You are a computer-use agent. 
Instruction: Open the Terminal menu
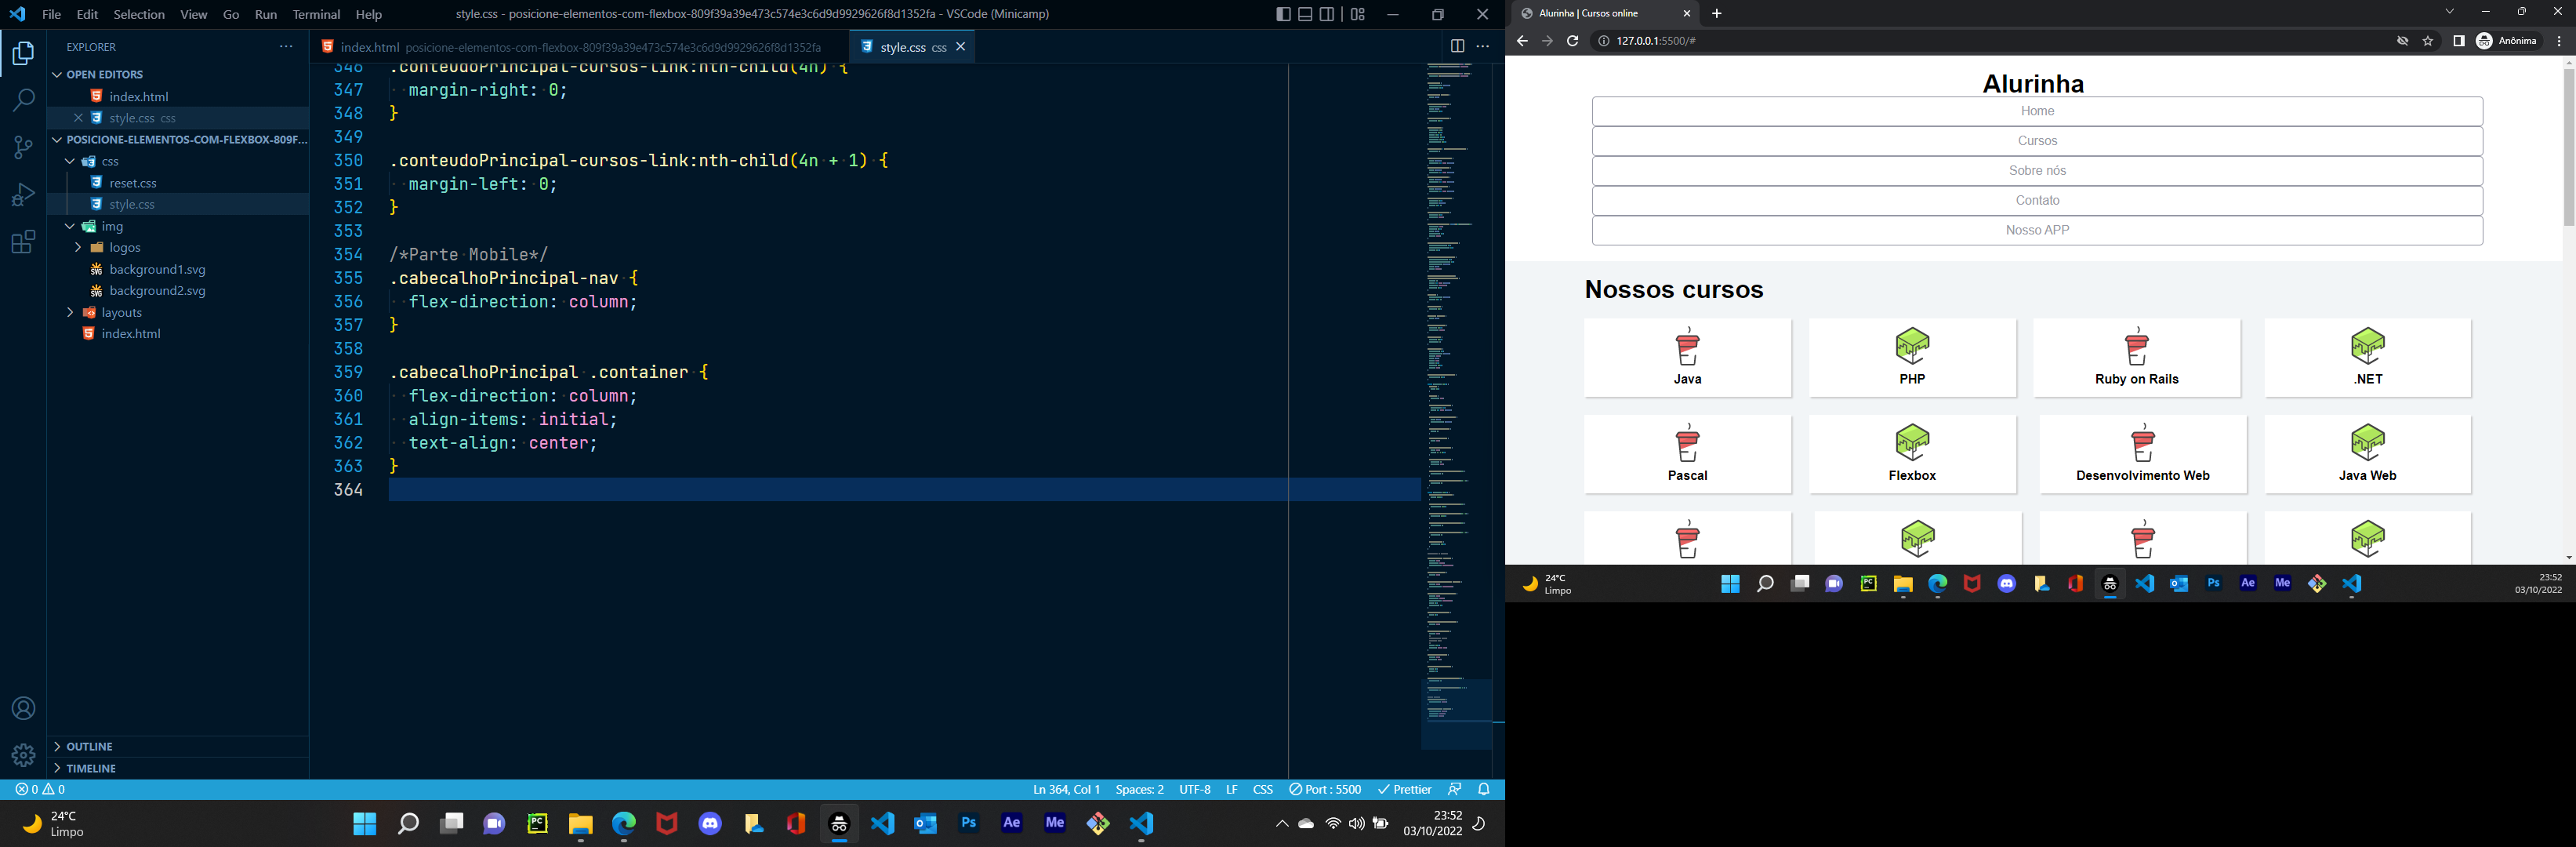[316, 14]
